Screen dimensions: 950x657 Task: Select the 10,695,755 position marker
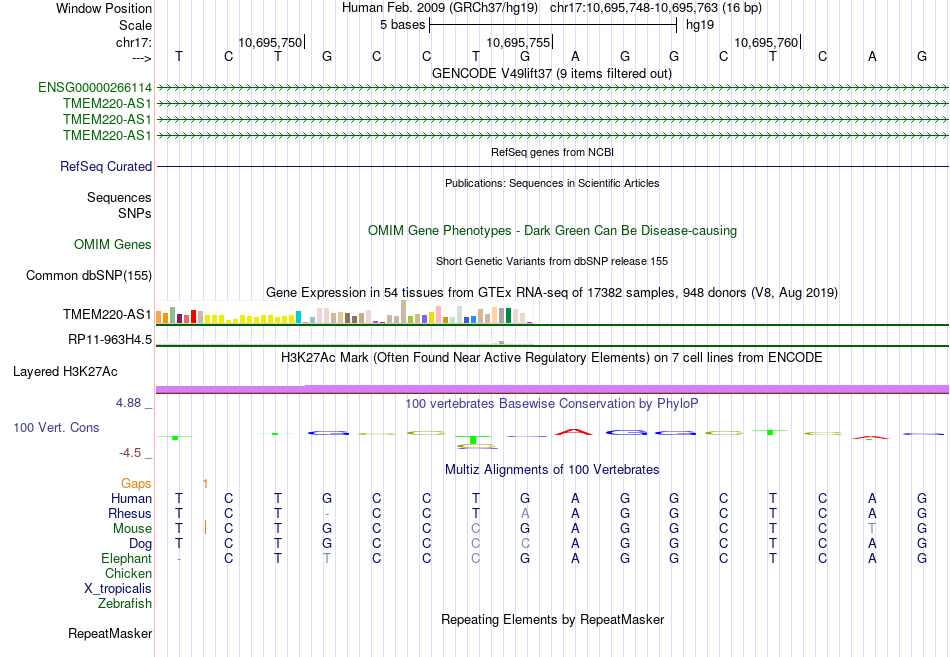click(519, 42)
